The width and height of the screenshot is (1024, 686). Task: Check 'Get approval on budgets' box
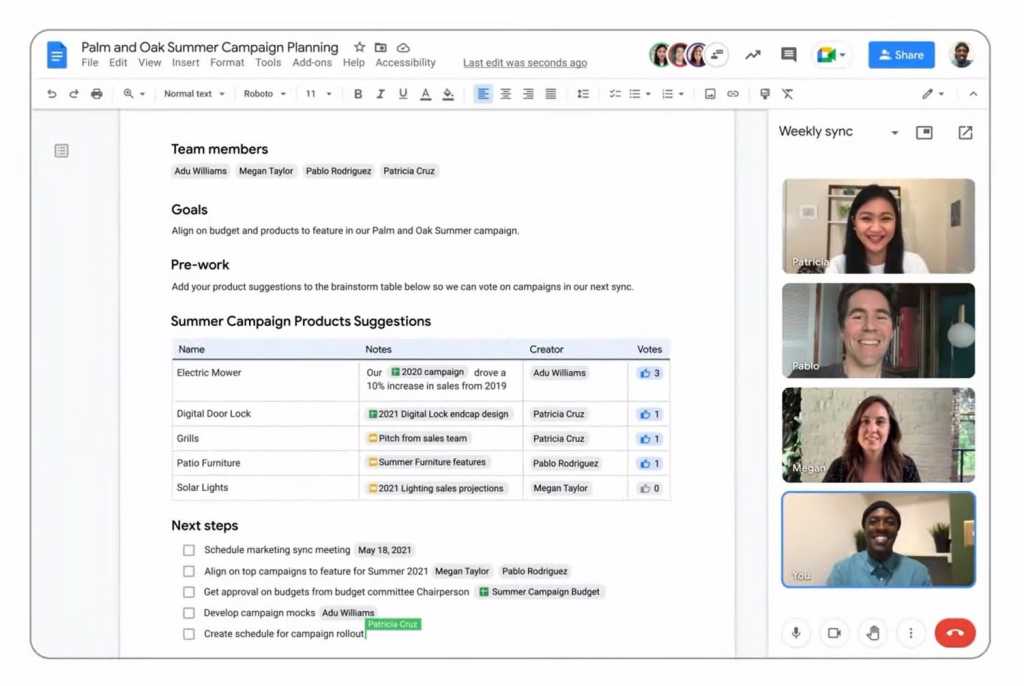click(189, 592)
